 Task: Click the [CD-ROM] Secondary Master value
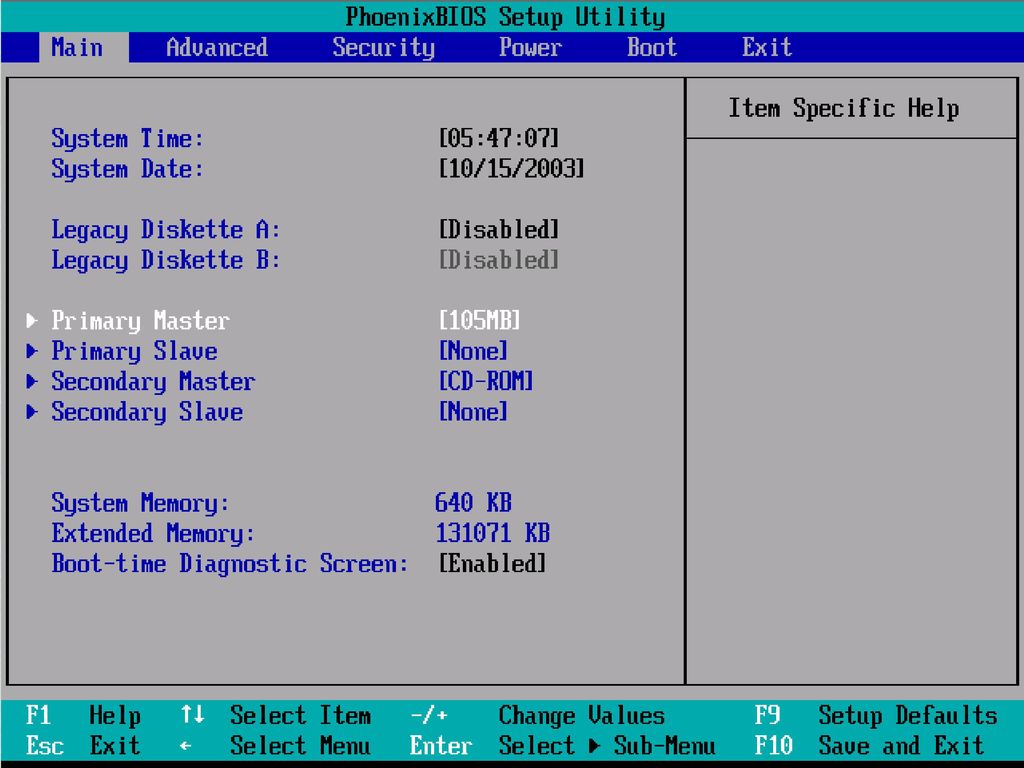[486, 381]
